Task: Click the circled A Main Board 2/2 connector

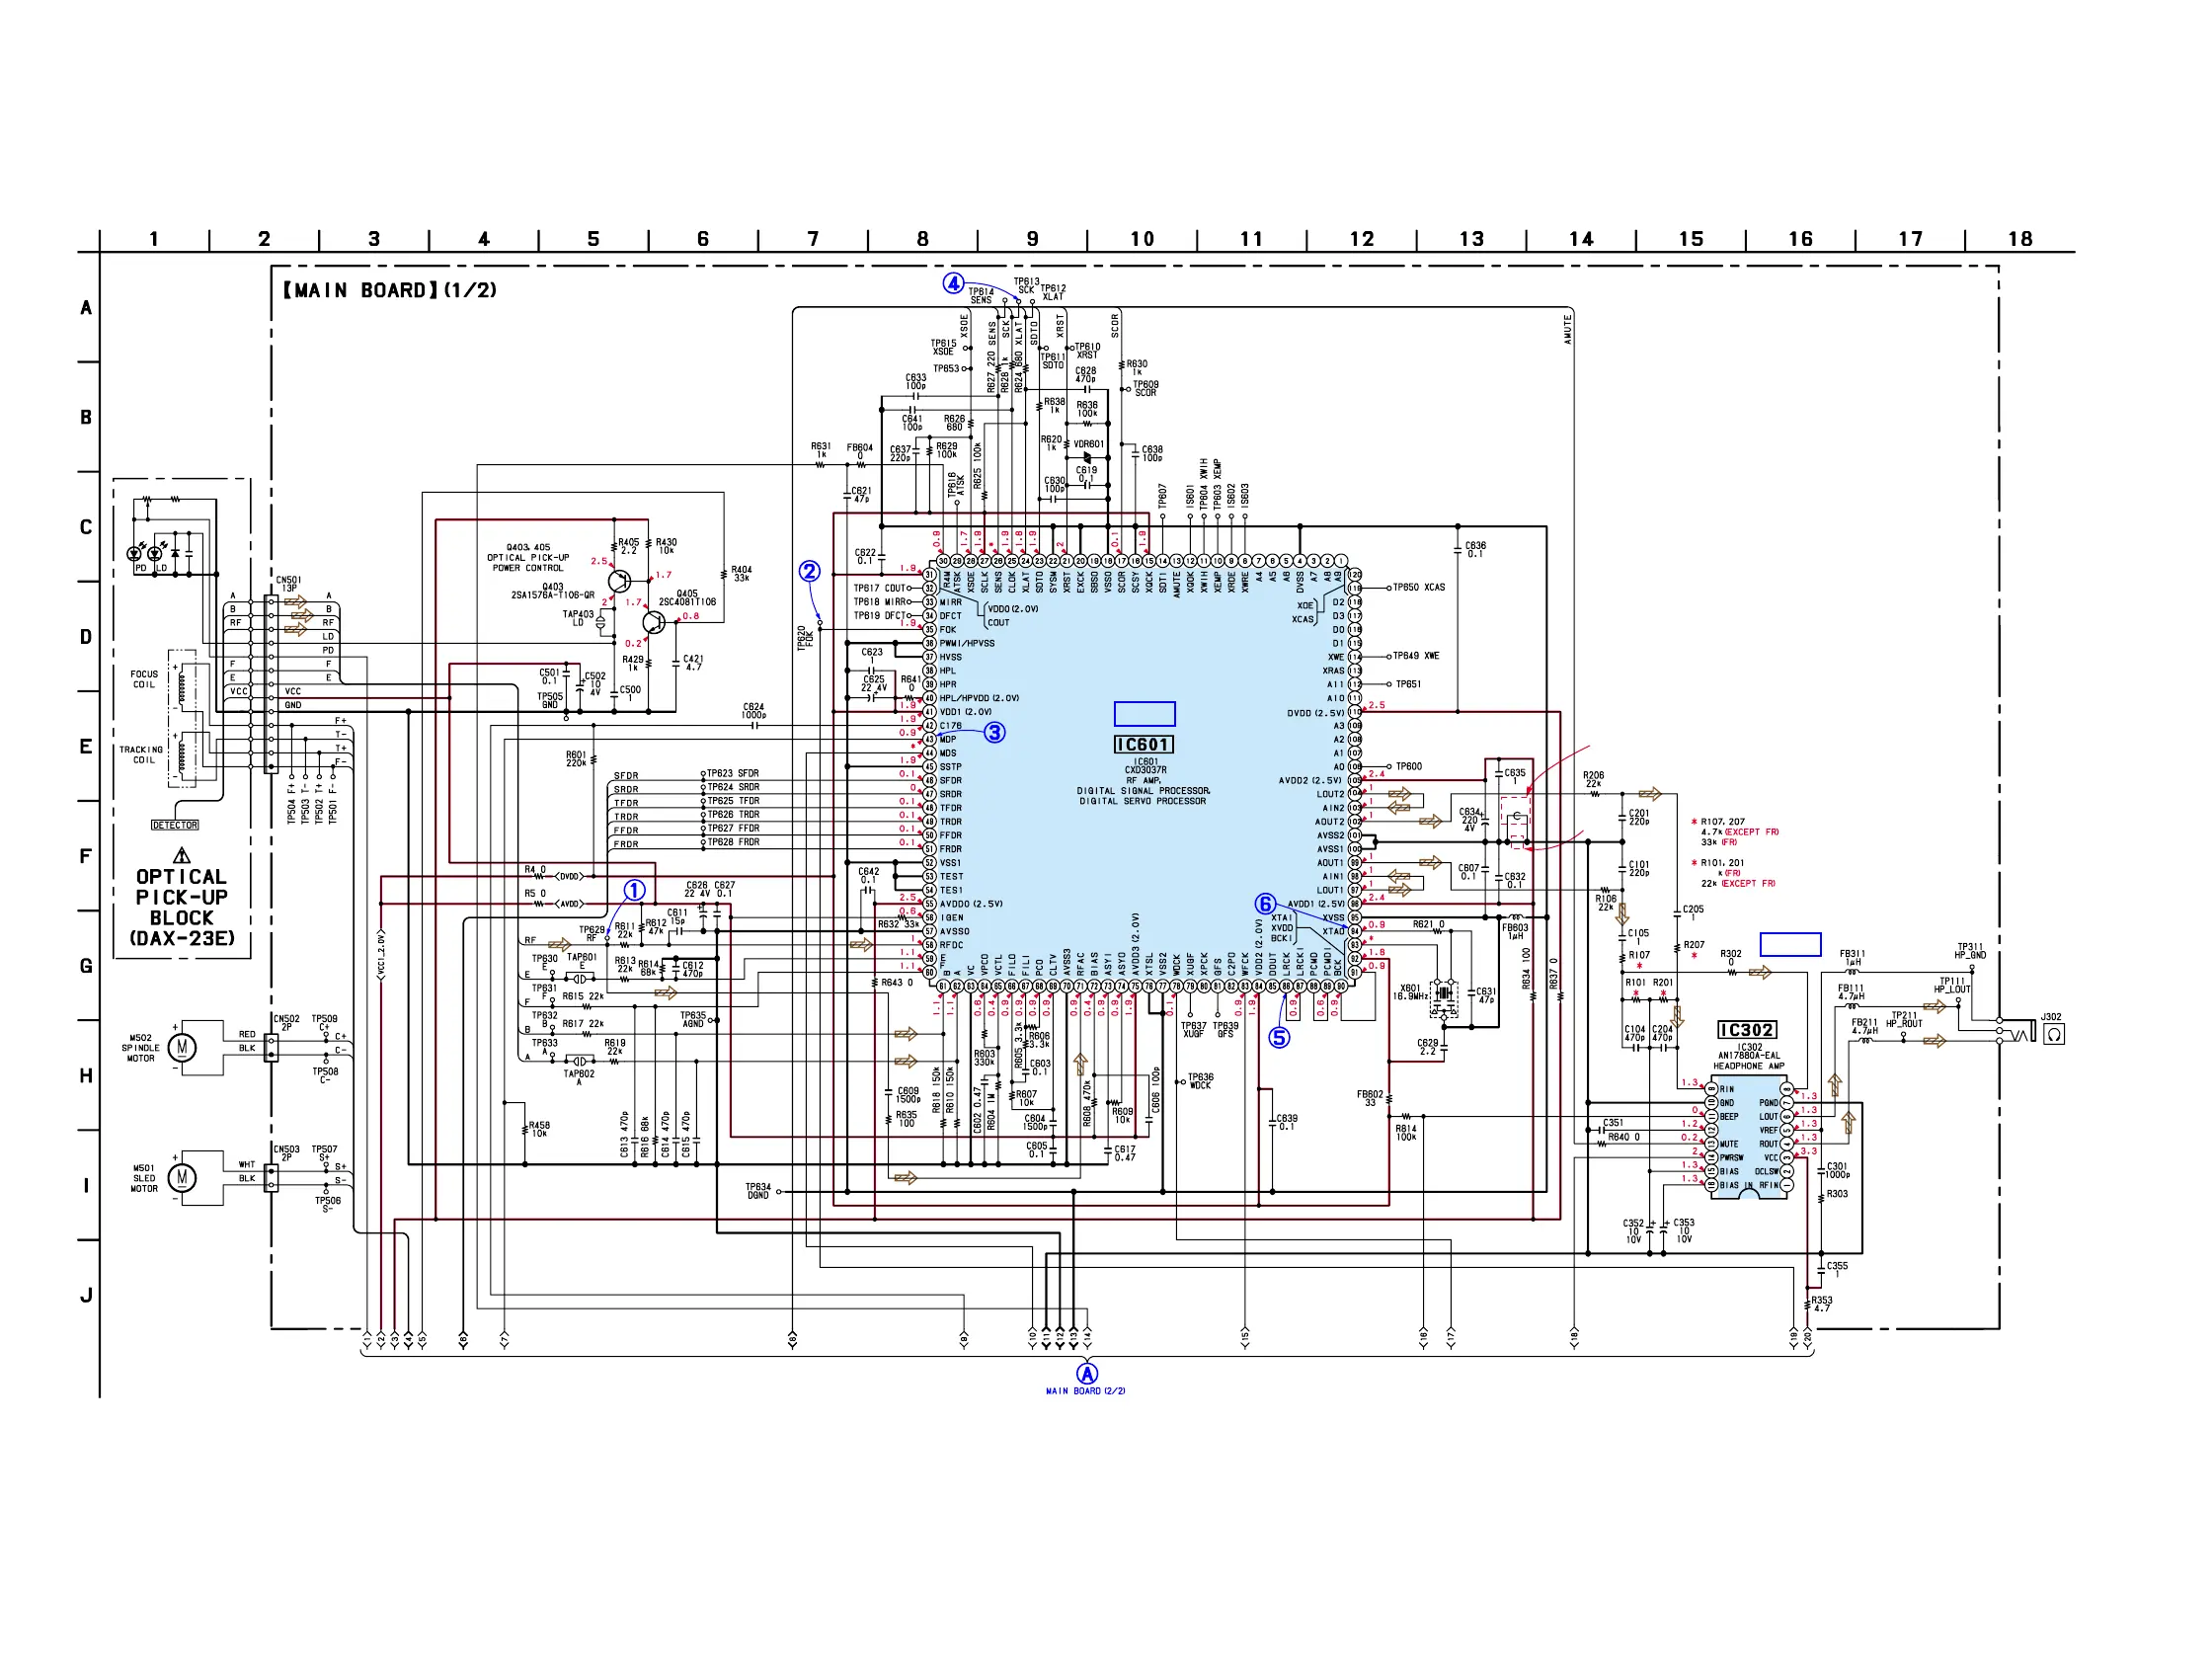Action: coord(1086,1373)
